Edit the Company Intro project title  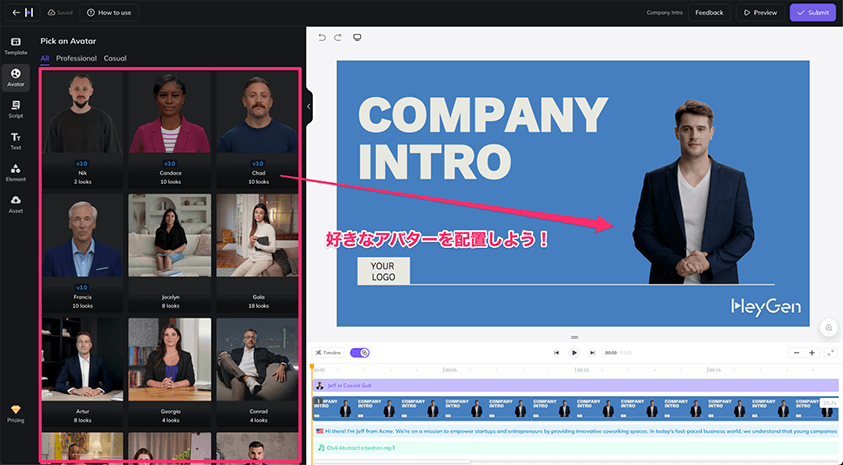(x=665, y=12)
